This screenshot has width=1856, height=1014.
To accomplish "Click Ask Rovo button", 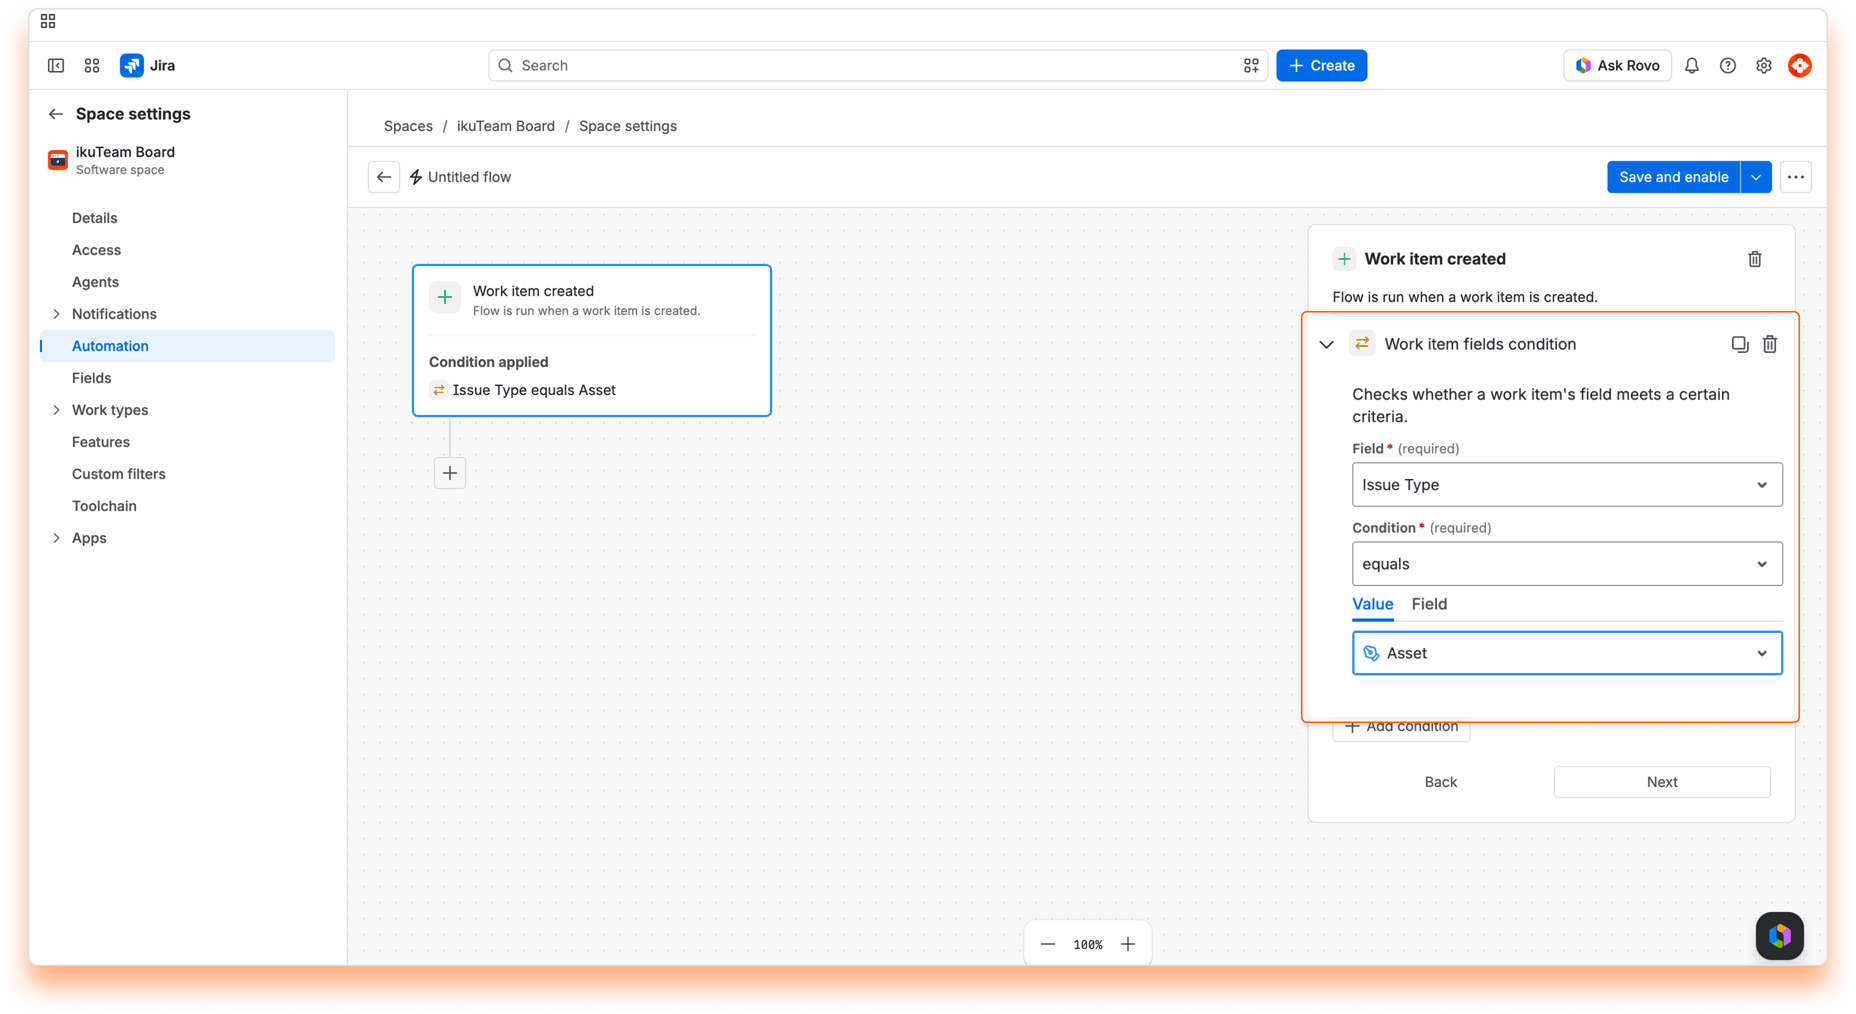I will pyautogui.click(x=1617, y=65).
